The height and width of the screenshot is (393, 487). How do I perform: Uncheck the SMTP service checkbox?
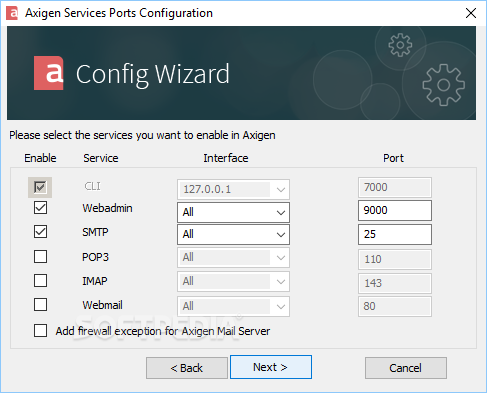pos(40,232)
